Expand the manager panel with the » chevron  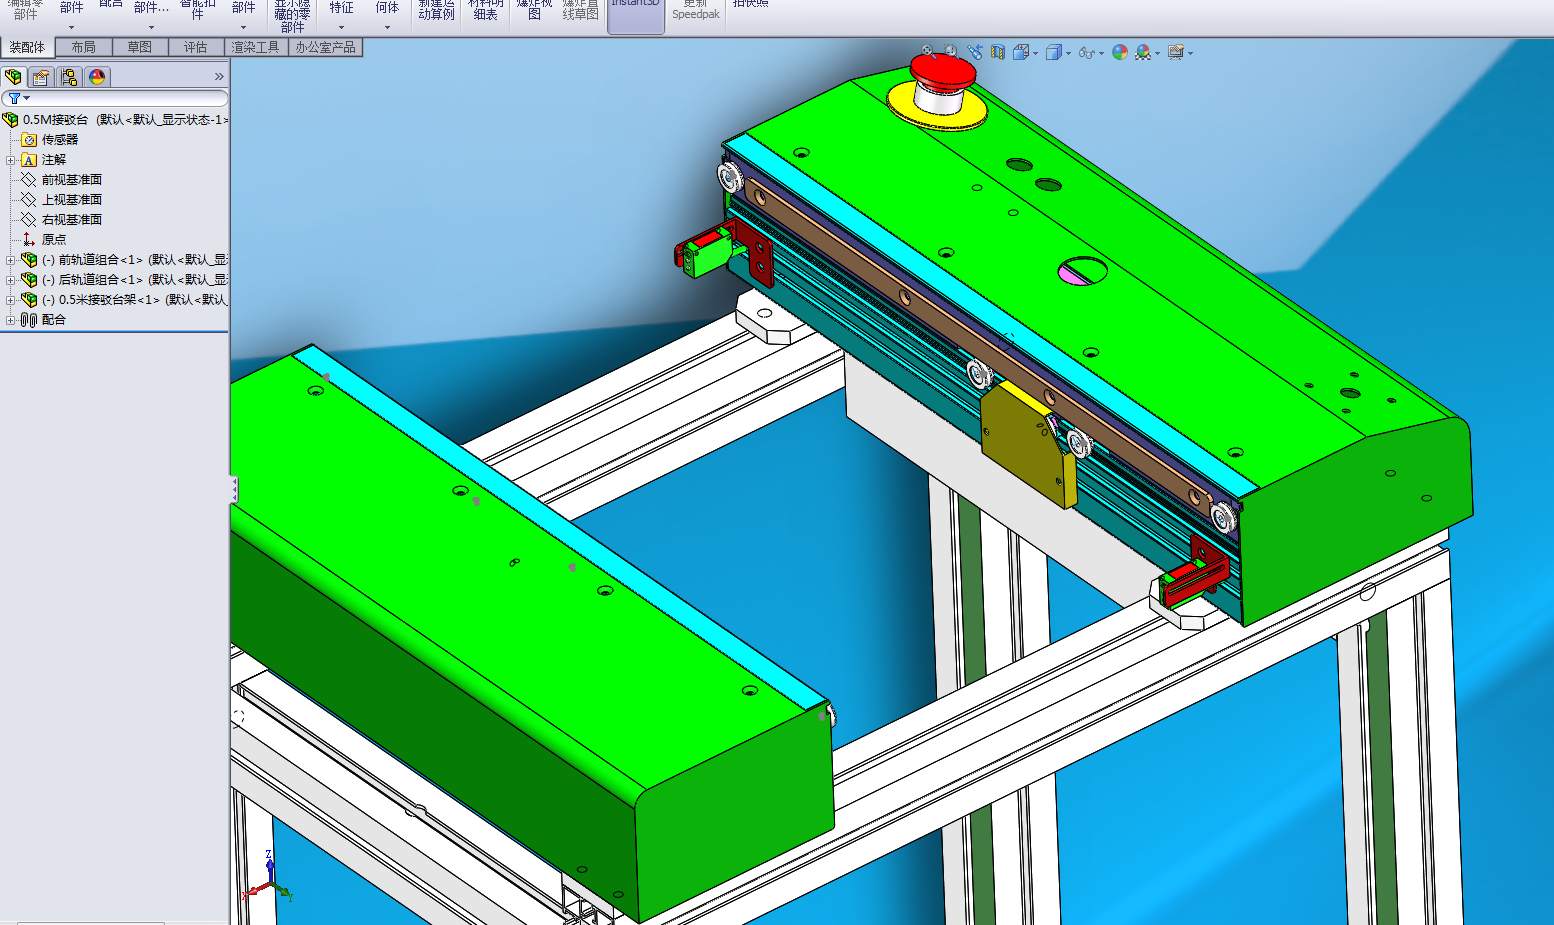[x=219, y=77]
